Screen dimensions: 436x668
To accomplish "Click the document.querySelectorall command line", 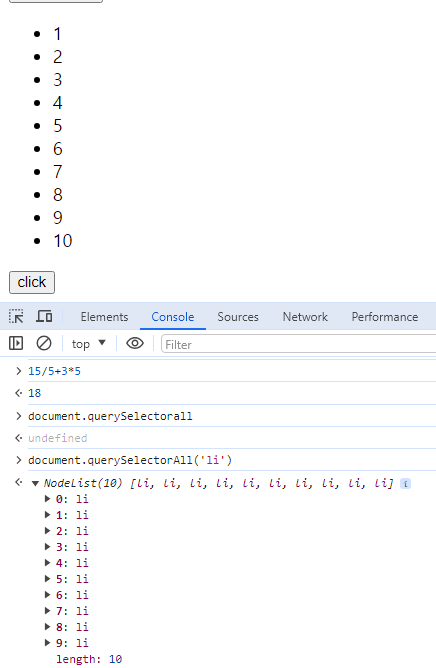I will coord(110,416).
